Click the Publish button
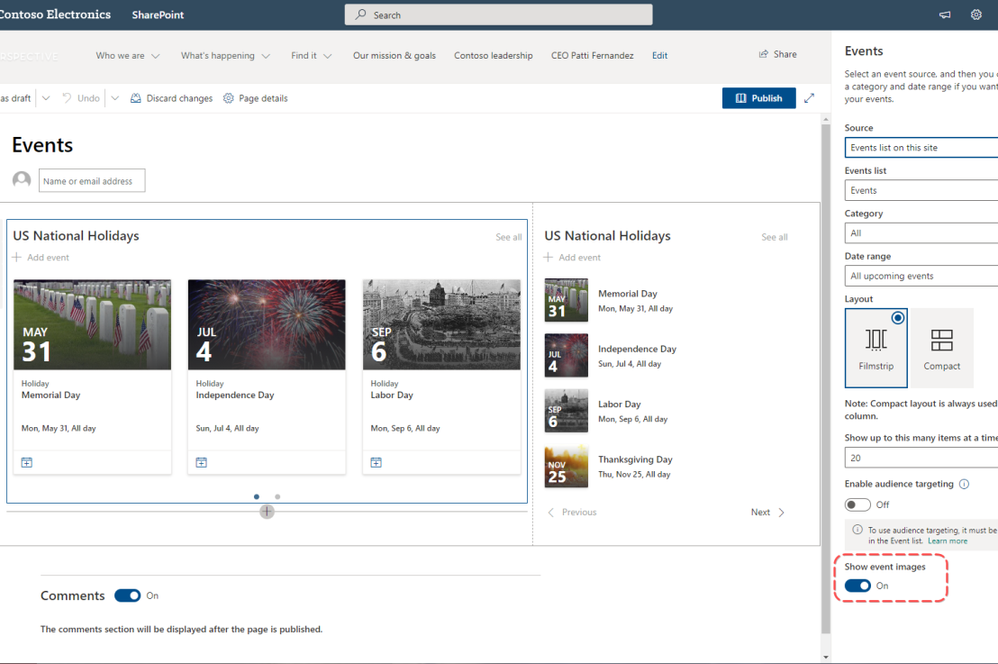The image size is (998, 664). point(758,98)
